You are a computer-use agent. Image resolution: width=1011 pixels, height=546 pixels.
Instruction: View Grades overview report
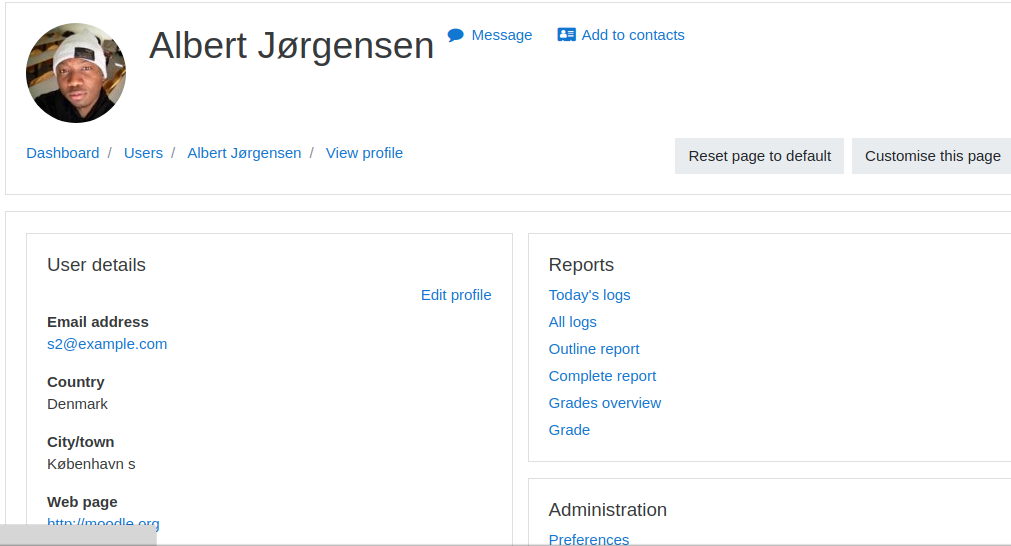(x=605, y=403)
